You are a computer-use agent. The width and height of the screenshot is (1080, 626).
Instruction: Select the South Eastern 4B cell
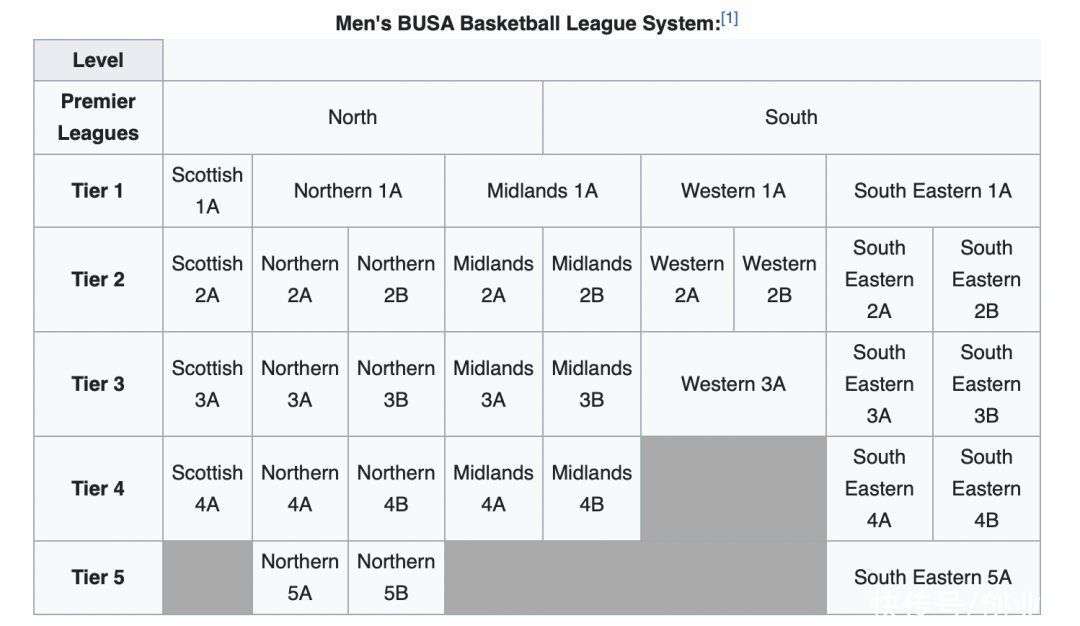986,488
